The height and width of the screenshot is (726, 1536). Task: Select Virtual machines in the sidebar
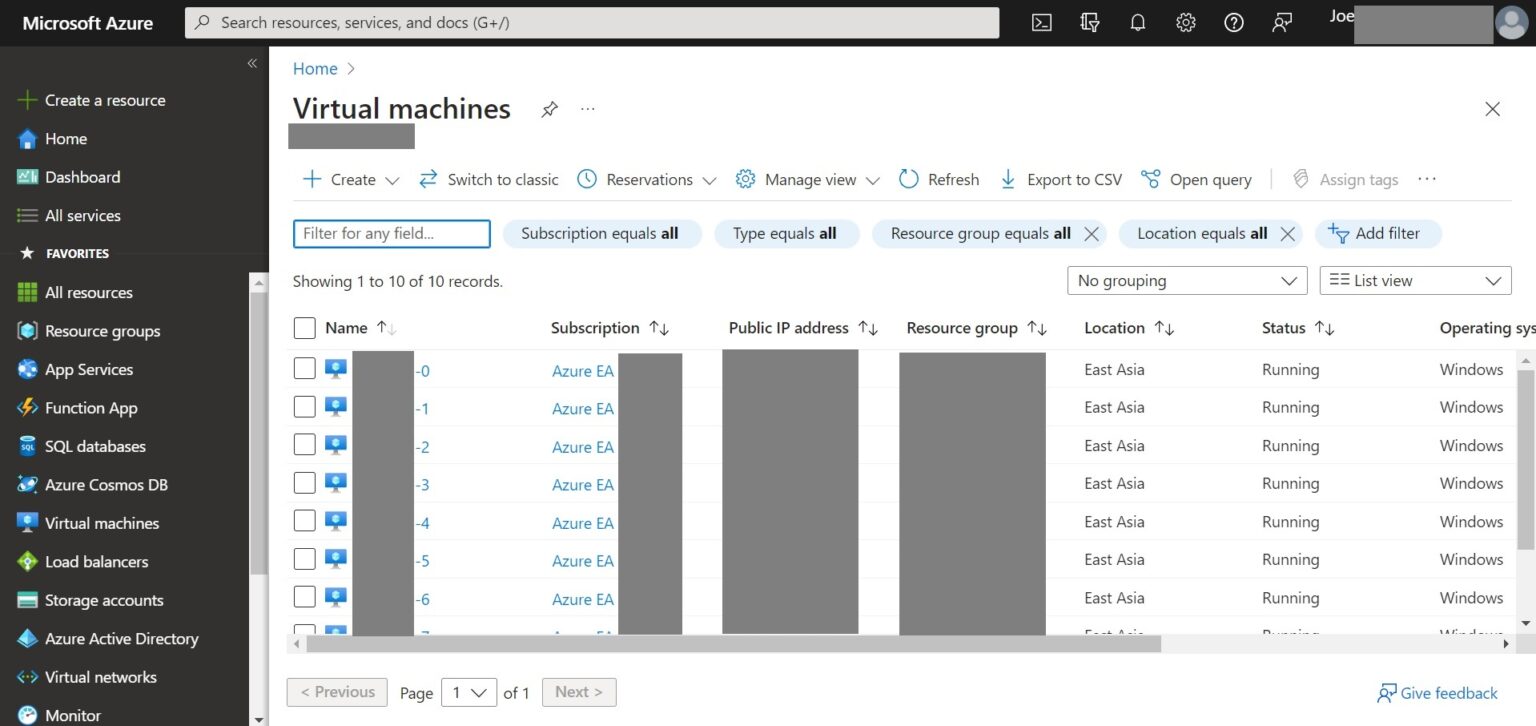point(102,523)
